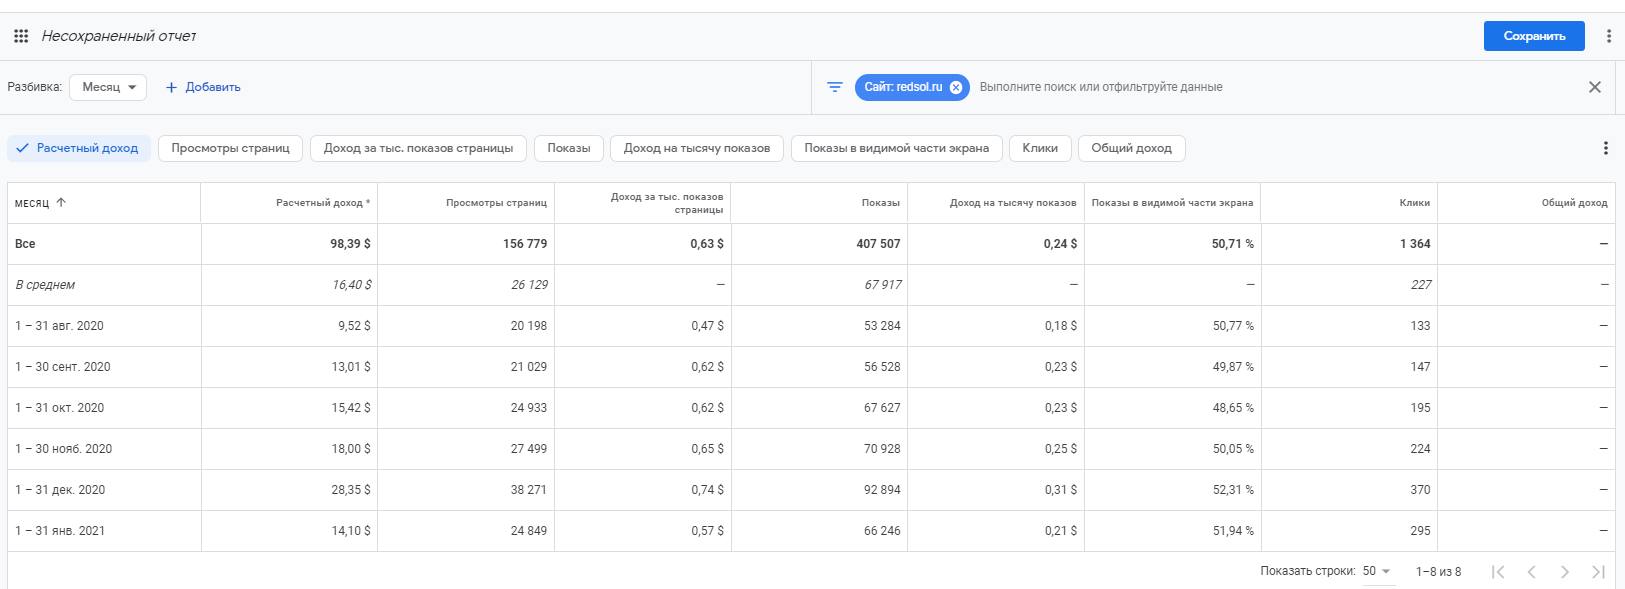Click the filter funnel icon
The height and width of the screenshot is (589, 1625).
[x=835, y=87]
